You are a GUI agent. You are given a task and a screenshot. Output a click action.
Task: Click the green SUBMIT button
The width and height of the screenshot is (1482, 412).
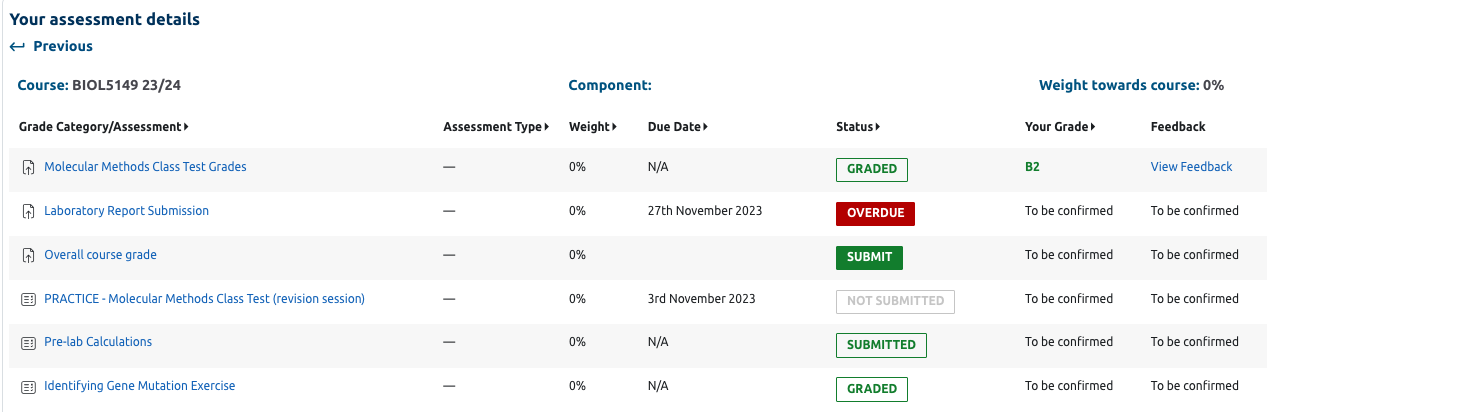click(869, 257)
